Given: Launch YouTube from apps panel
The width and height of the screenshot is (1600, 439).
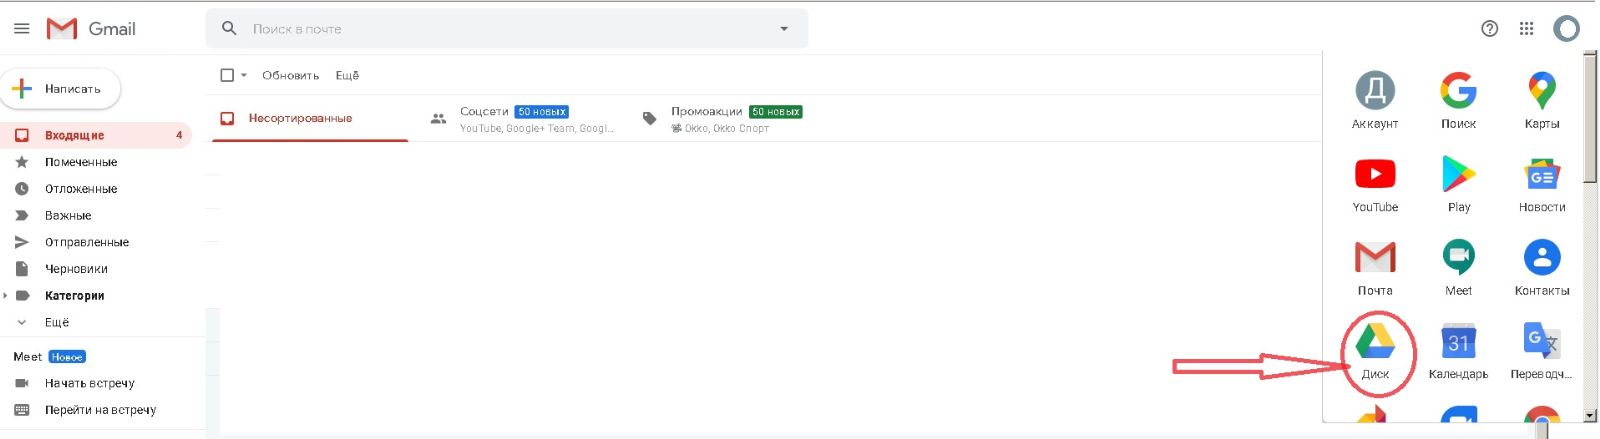Looking at the screenshot, I should pyautogui.click(x=1375, y=184).
